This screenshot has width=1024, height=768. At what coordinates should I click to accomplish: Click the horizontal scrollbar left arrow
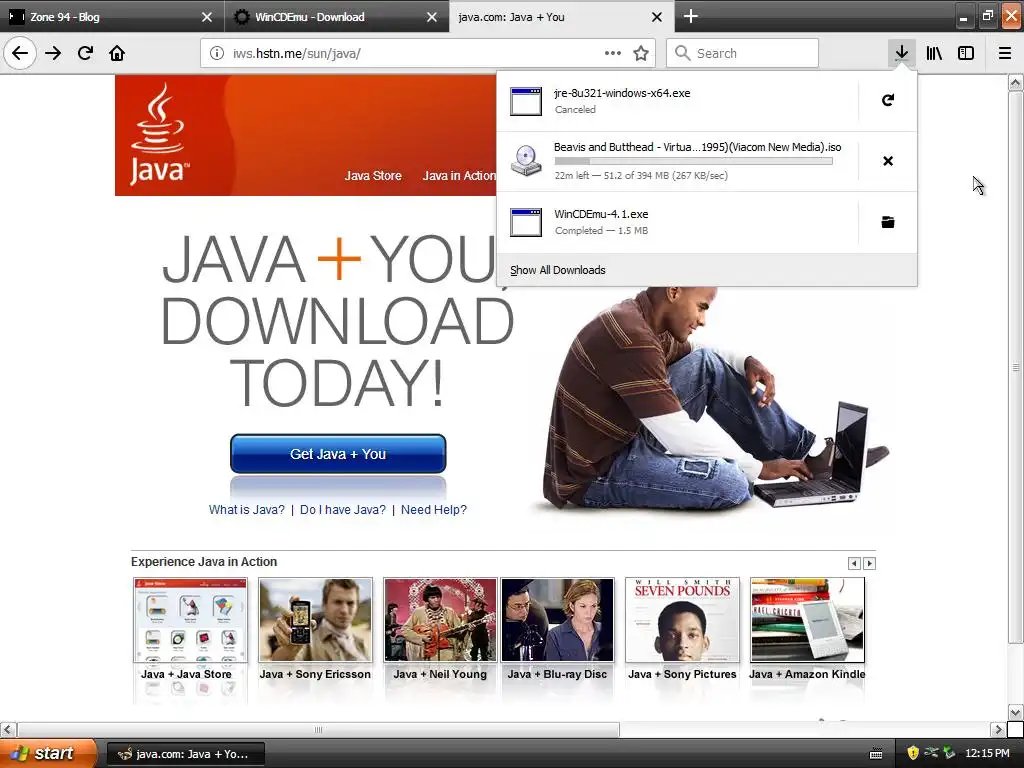click(x=8, y=729)
